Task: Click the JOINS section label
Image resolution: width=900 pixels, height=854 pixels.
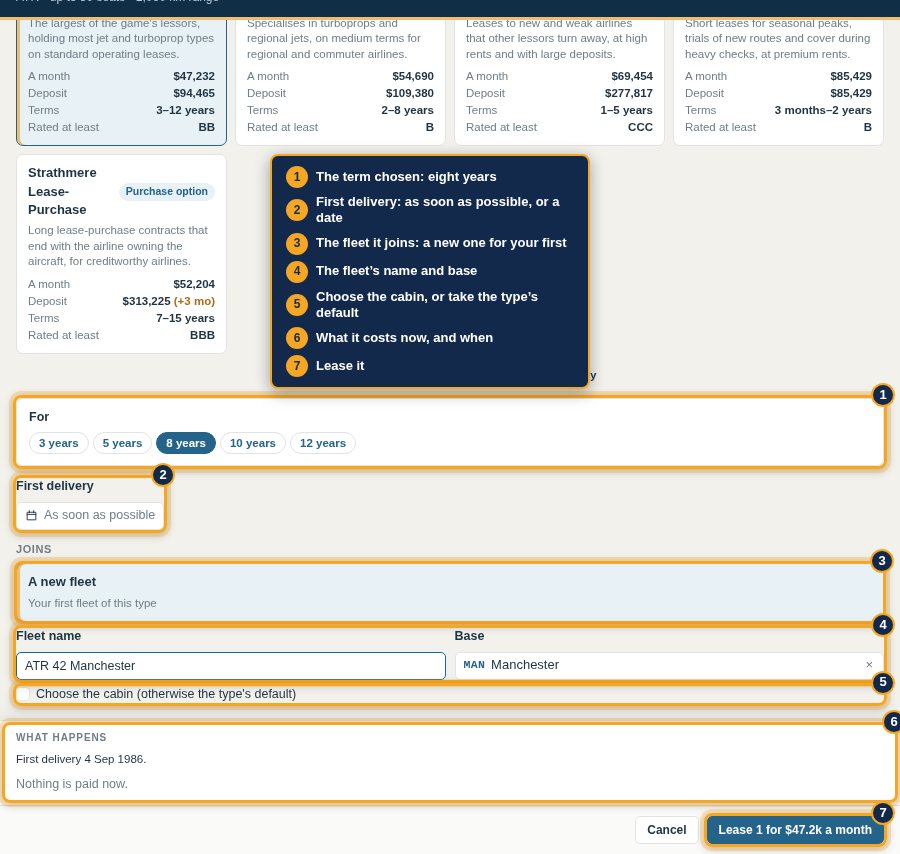Action: [x=34, y=549]
